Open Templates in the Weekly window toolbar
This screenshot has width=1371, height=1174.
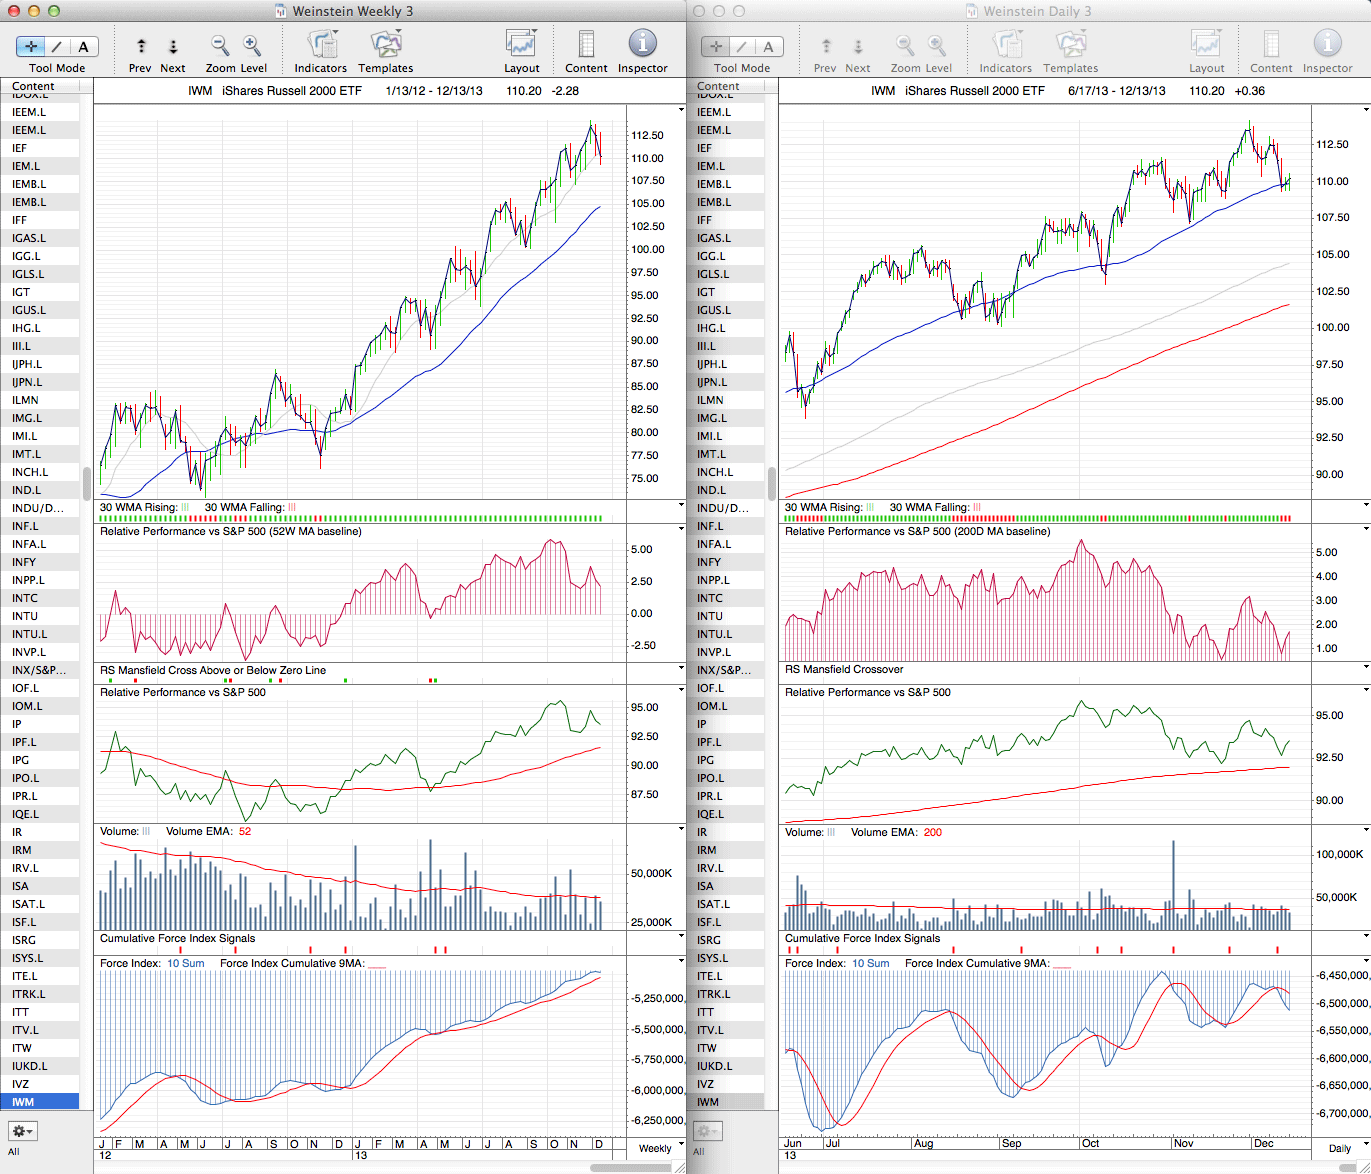click(x=385, y=45)
